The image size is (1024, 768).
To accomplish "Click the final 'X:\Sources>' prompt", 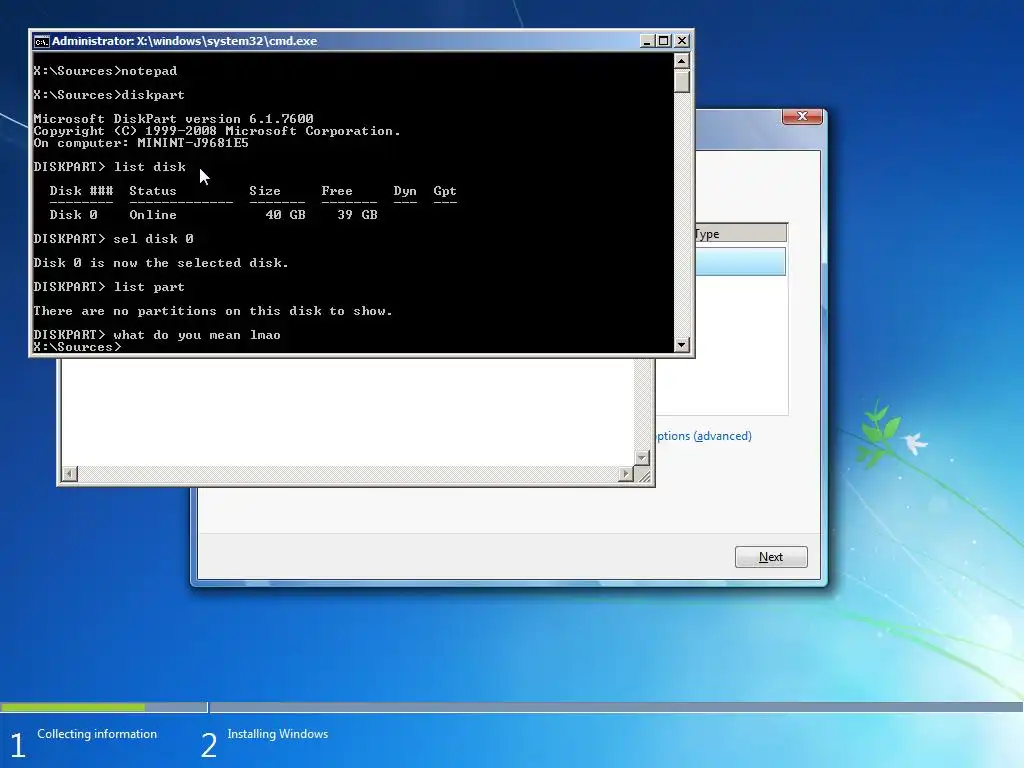I will tap(77, 347).
